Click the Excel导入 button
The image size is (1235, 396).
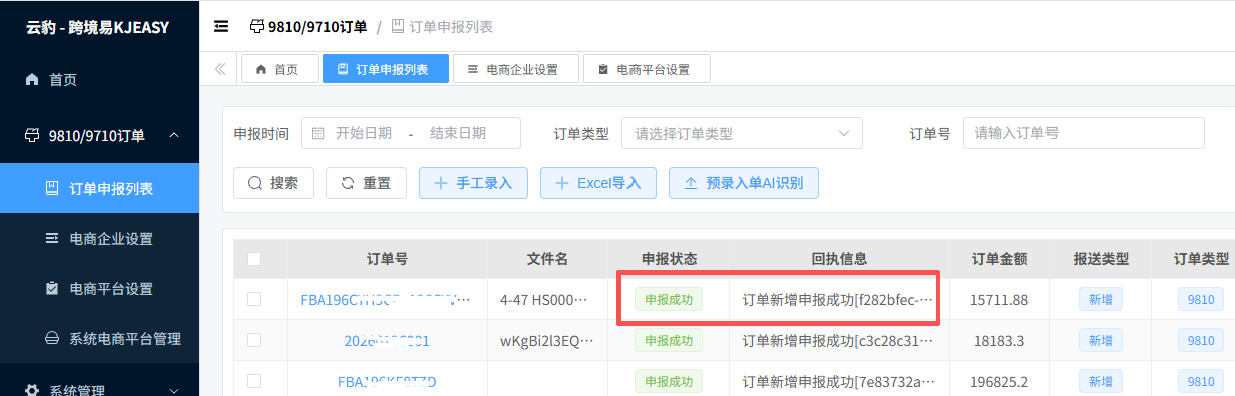(x=598, y=183)
